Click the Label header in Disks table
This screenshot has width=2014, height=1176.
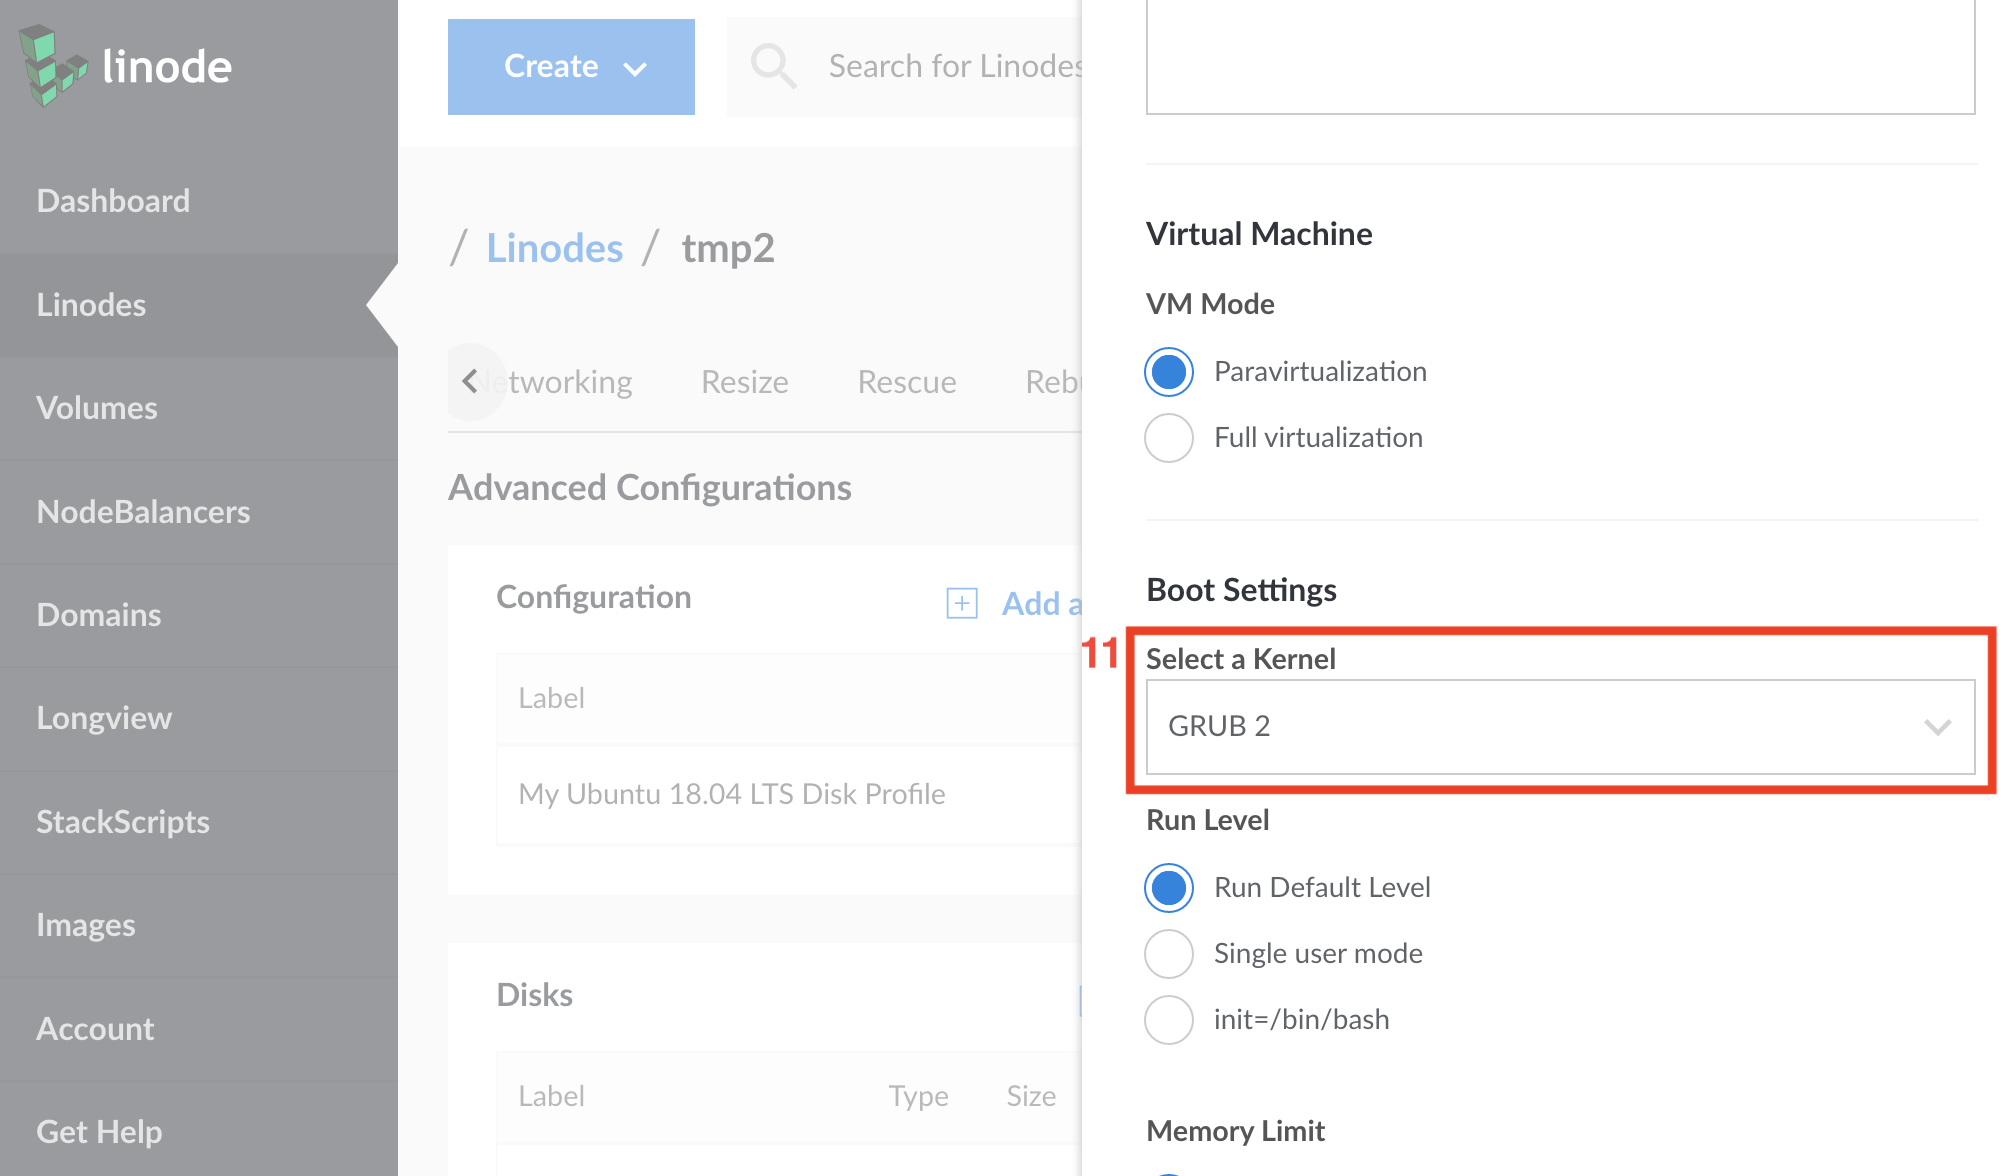point(551,1096)
